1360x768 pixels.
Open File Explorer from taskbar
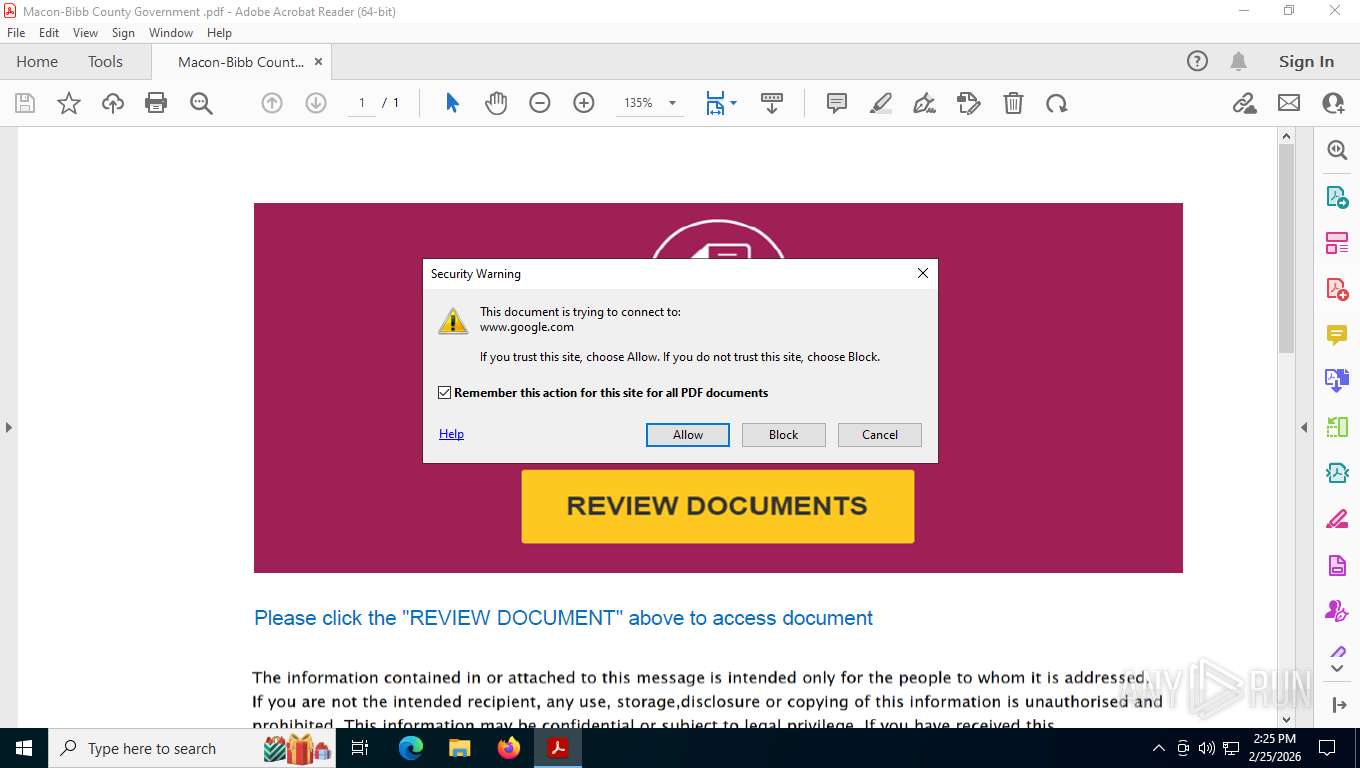tap(460, 748)
